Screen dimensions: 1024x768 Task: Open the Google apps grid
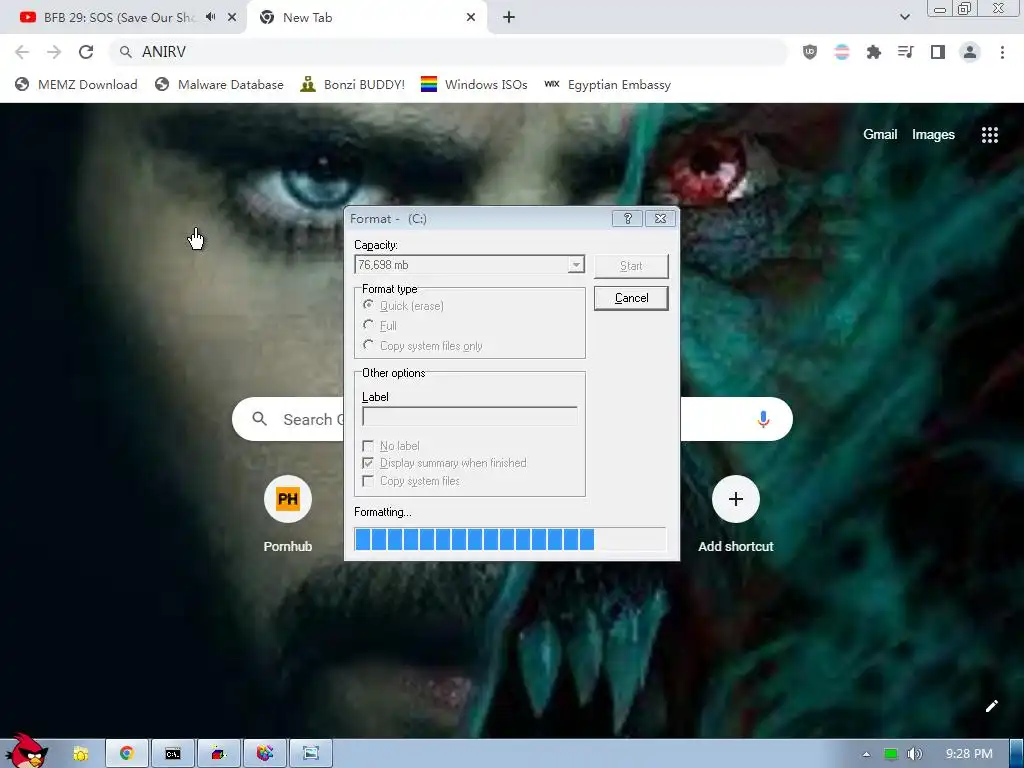[x=990, y=135]
